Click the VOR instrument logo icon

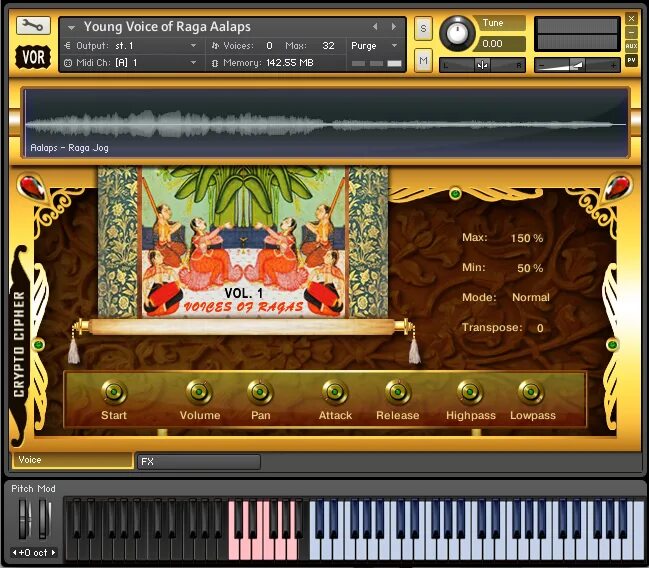coord(33,57)
